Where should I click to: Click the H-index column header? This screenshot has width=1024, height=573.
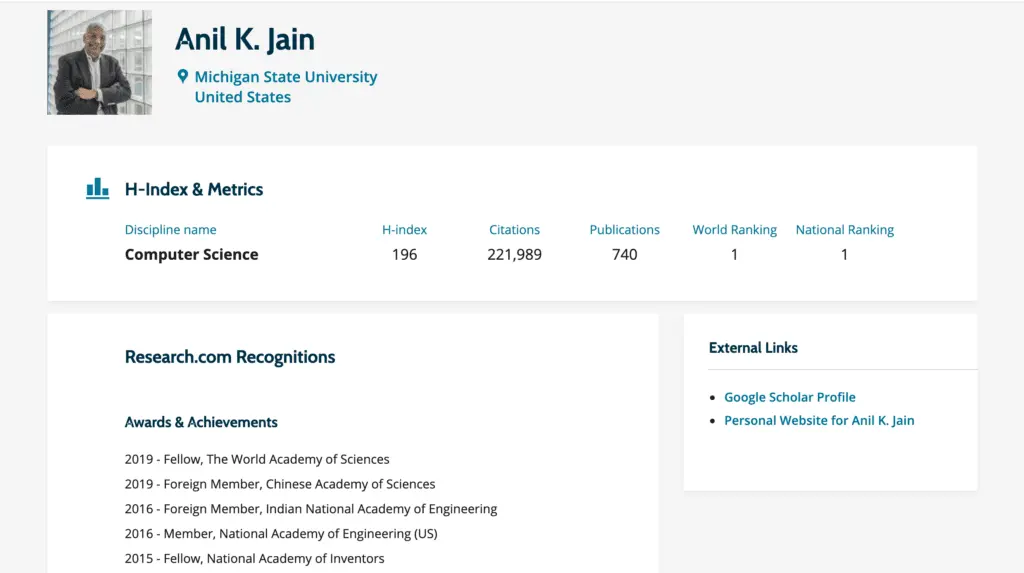tap(404, 230)
